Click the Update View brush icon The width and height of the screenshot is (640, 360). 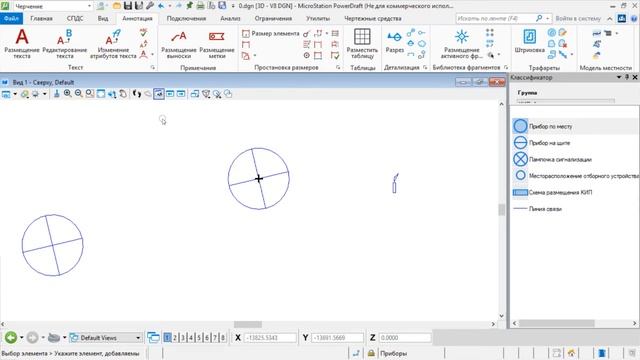[56, 94]
